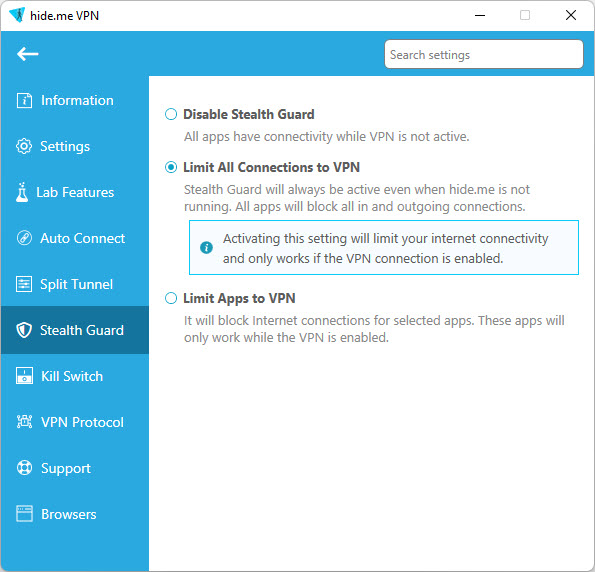Go to the Lab Features label
Viewport: 595px width, 572px height.
[75, 192]
